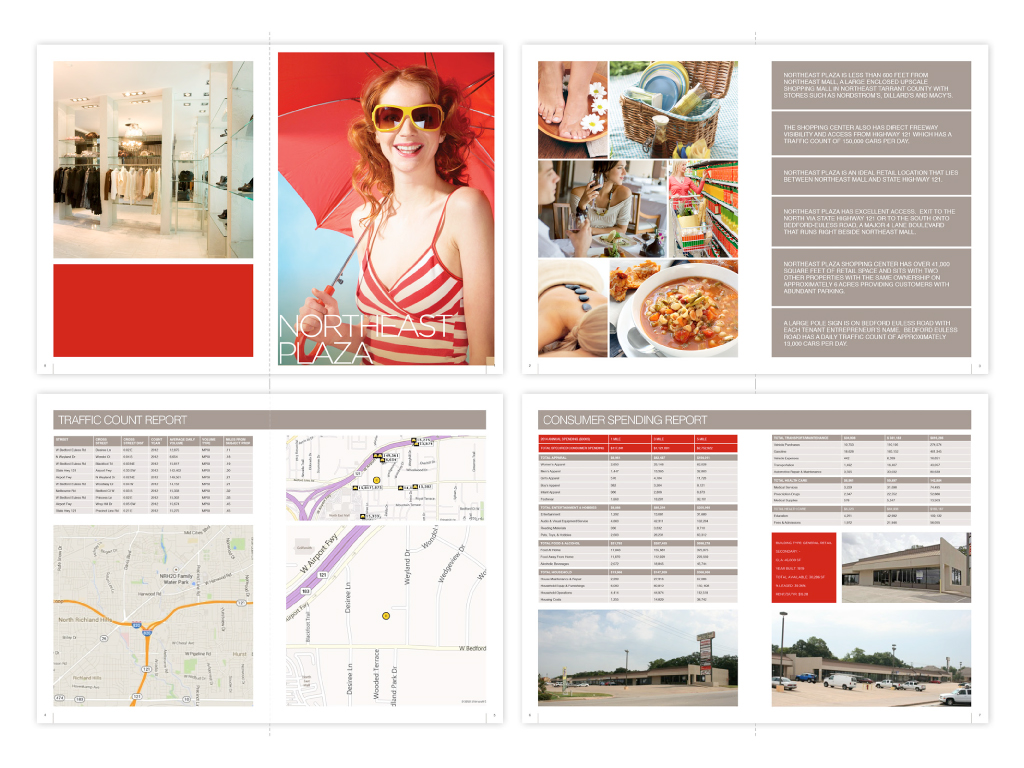Click the paragraph about Northeast Mall and Nordstrom's
Viewport: 1024px width, 768px height.
point(871,85)
